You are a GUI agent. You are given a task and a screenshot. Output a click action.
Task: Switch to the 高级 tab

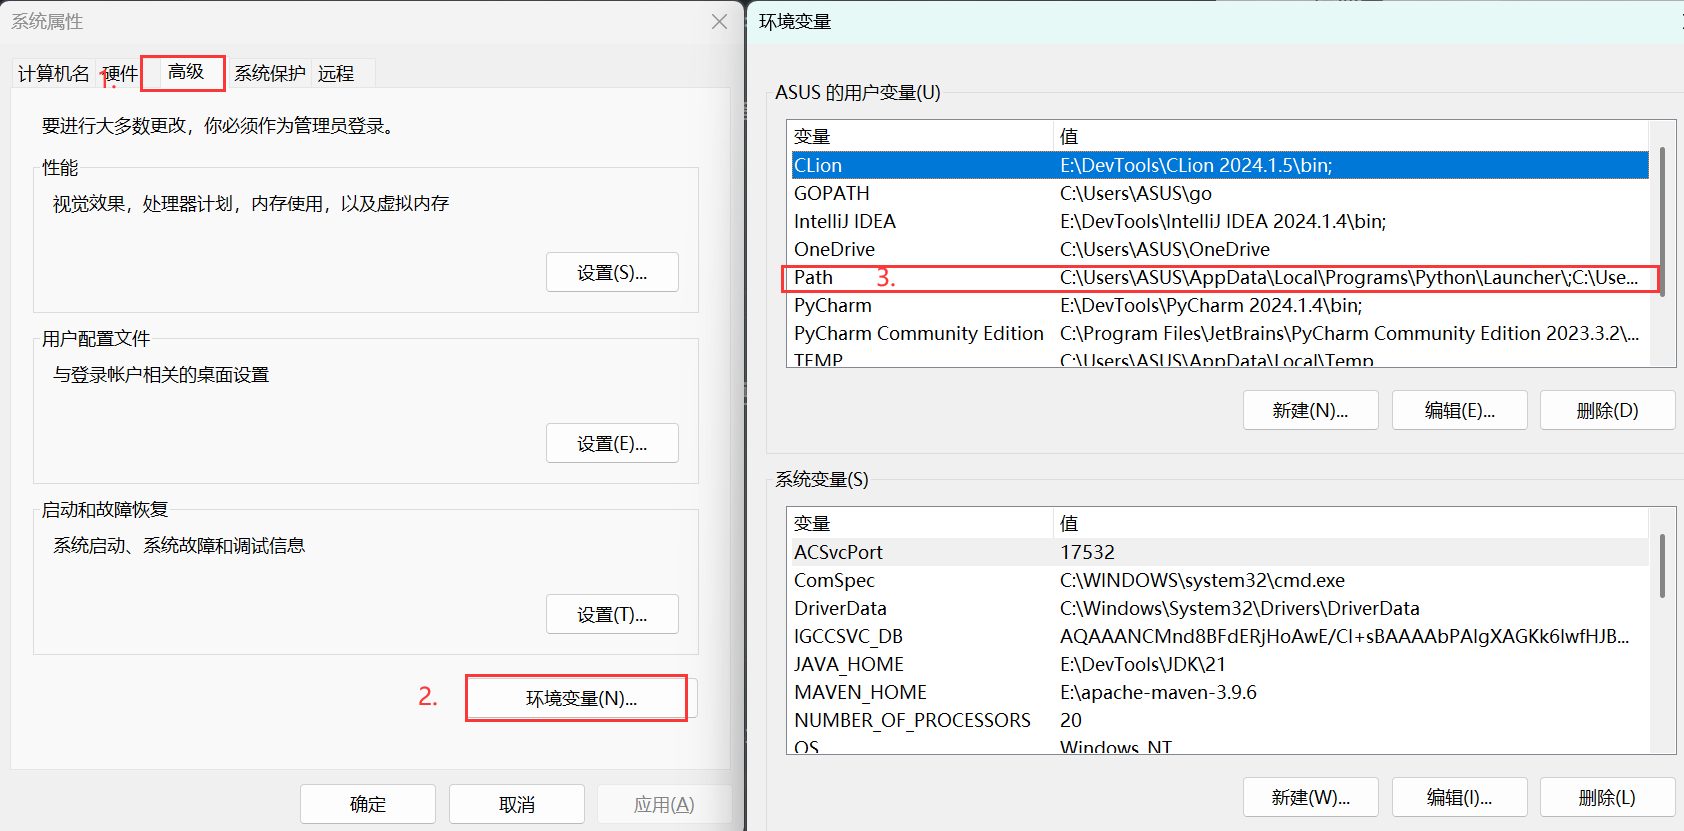coord(185,72)
